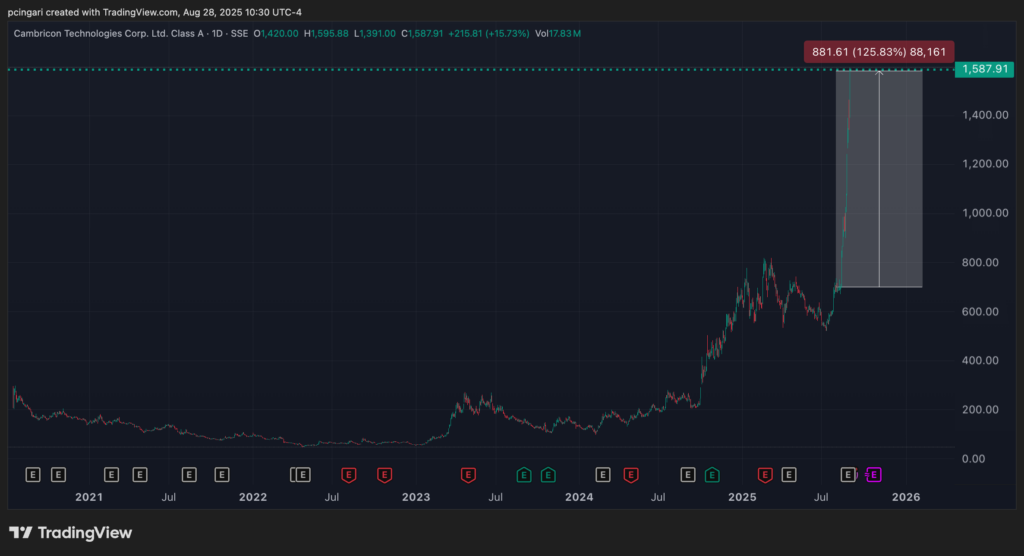Click the Jul label between 2025 and 2026
Viewport: 1024px width, 556px height.
[x=822, y=497]
